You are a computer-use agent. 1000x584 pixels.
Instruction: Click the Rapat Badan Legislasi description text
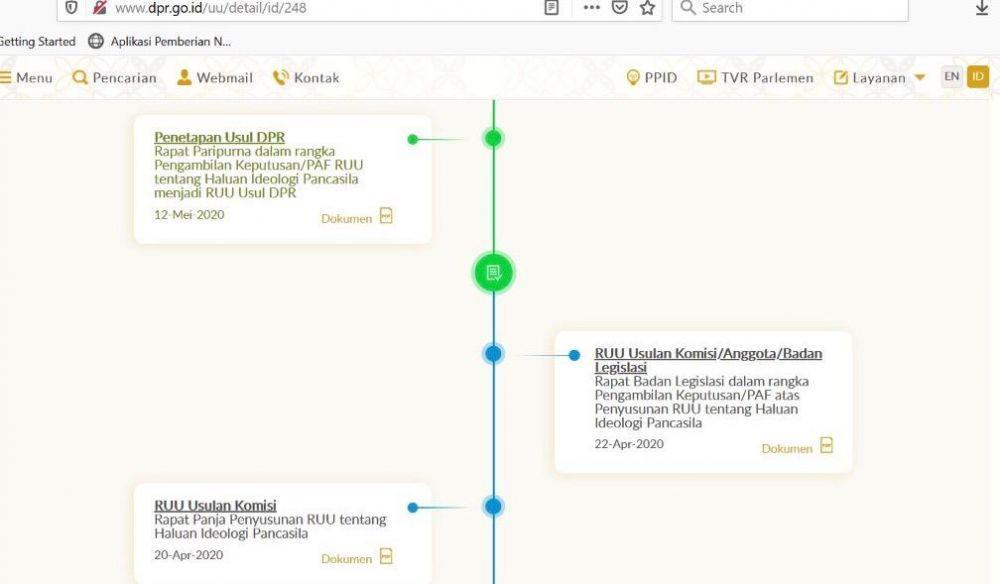click(x=702, y=402)
